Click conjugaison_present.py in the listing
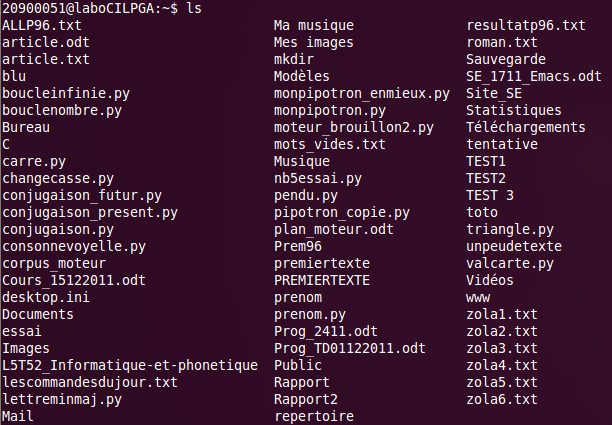Viewport: 612px width, 425px height. click(x=90, y=213)
